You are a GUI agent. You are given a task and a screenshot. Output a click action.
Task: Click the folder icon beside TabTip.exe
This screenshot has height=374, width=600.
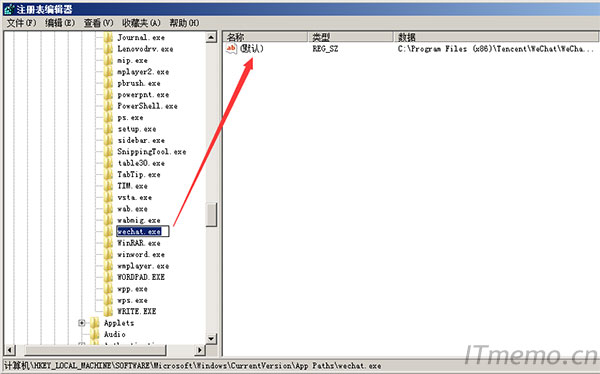(x=108, y=175)
